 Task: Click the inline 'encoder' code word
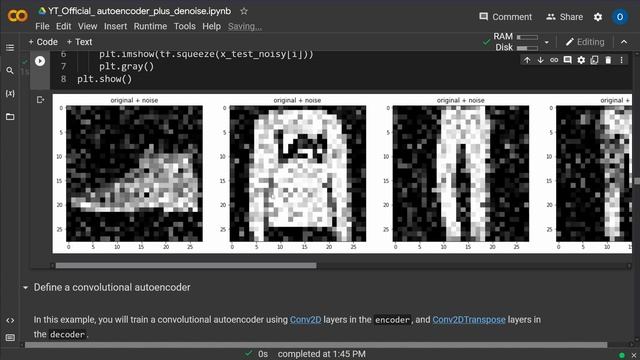(392, 320)
